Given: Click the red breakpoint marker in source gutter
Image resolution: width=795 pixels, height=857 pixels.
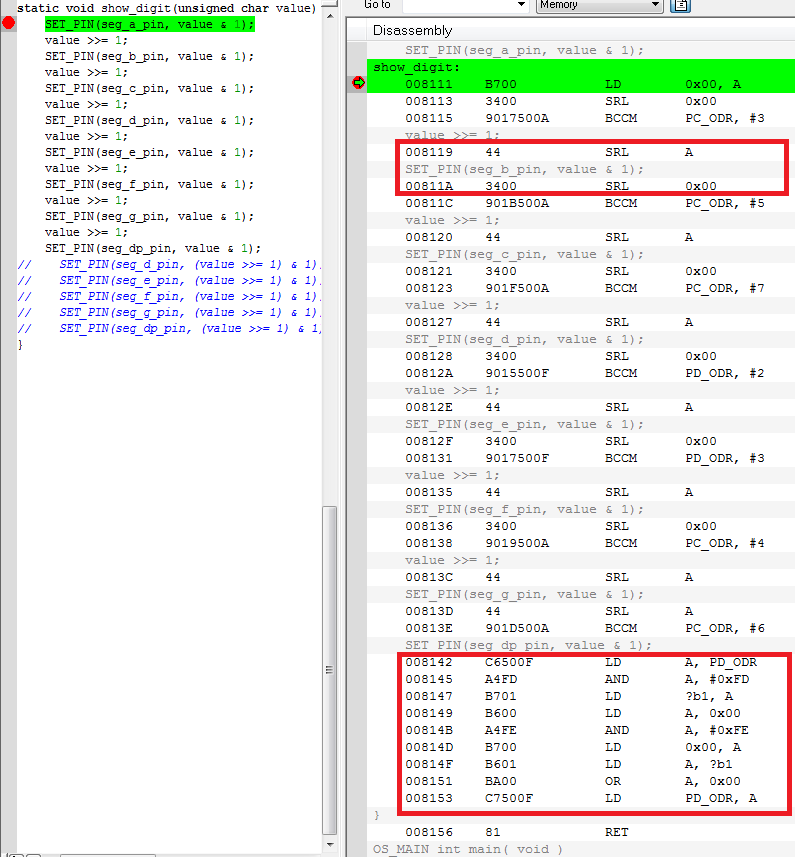Looking at the screenshot, I should [9, 23].
